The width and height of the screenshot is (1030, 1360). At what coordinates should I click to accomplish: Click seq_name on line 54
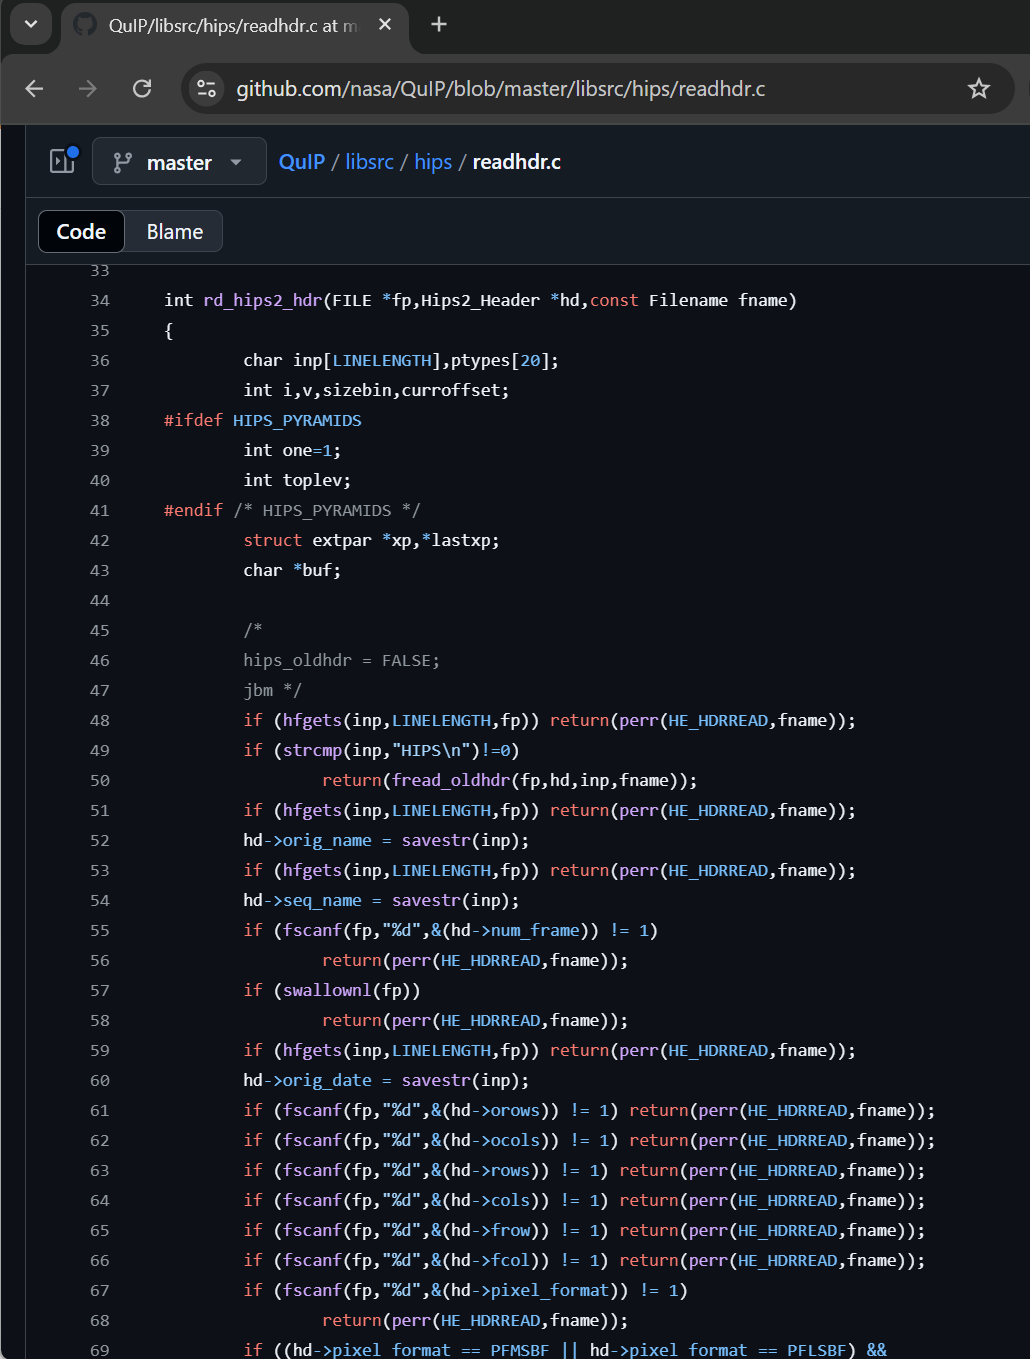[322, 900]
